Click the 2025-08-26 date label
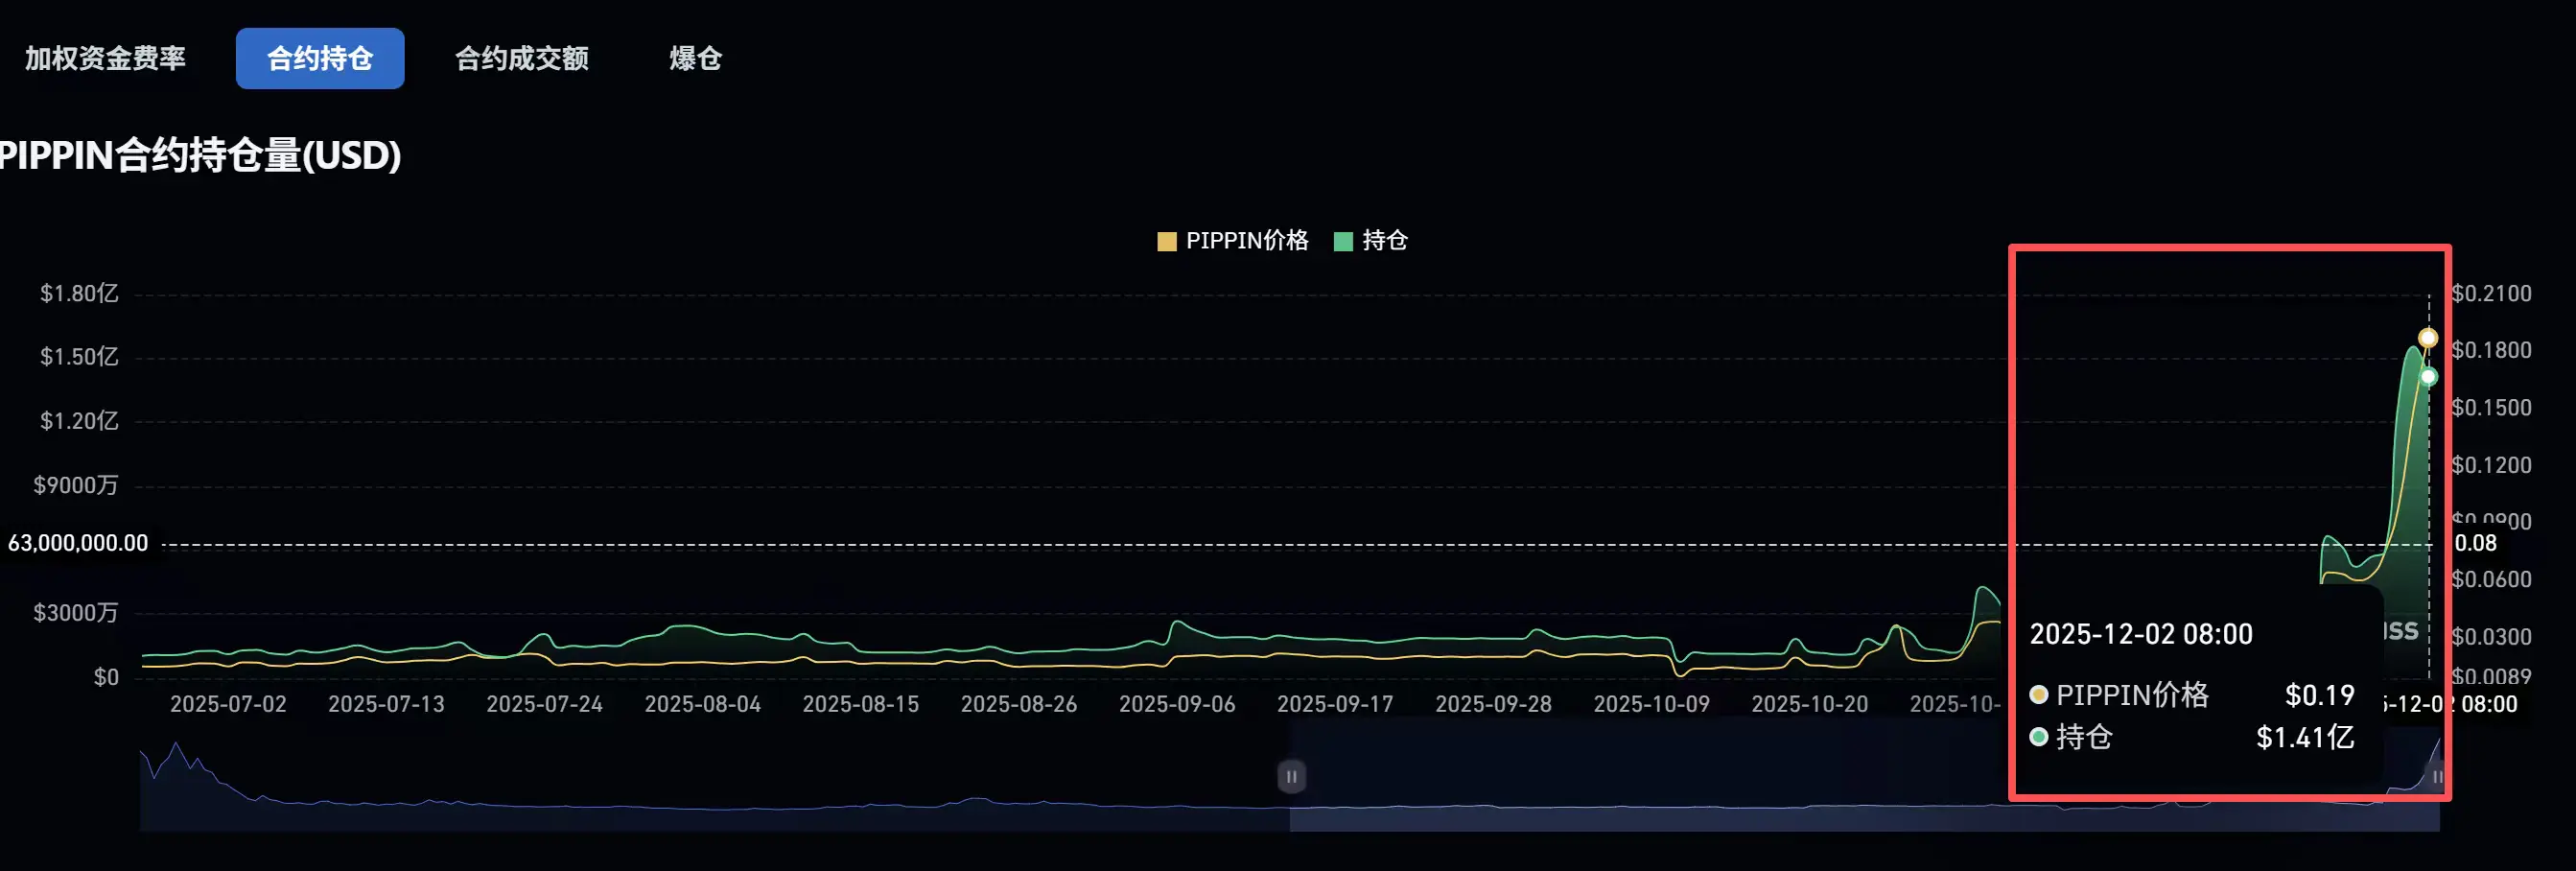2576x871 pixels. (x=1019, y=704)
